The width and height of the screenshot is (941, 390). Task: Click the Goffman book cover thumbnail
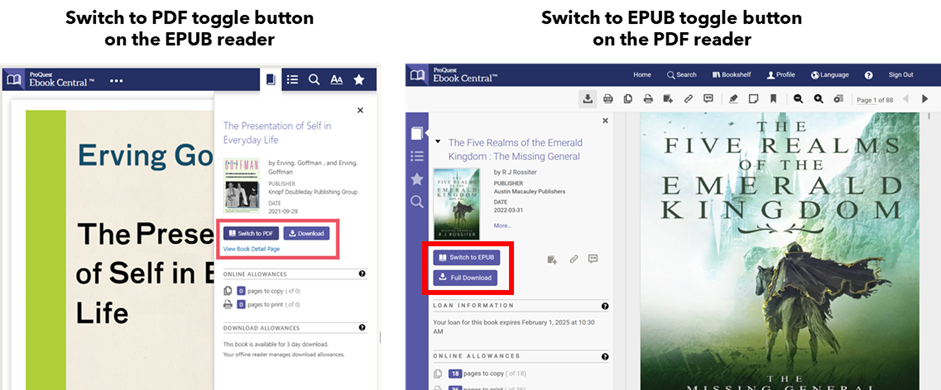pyautogui.click(x=241, y=185)
